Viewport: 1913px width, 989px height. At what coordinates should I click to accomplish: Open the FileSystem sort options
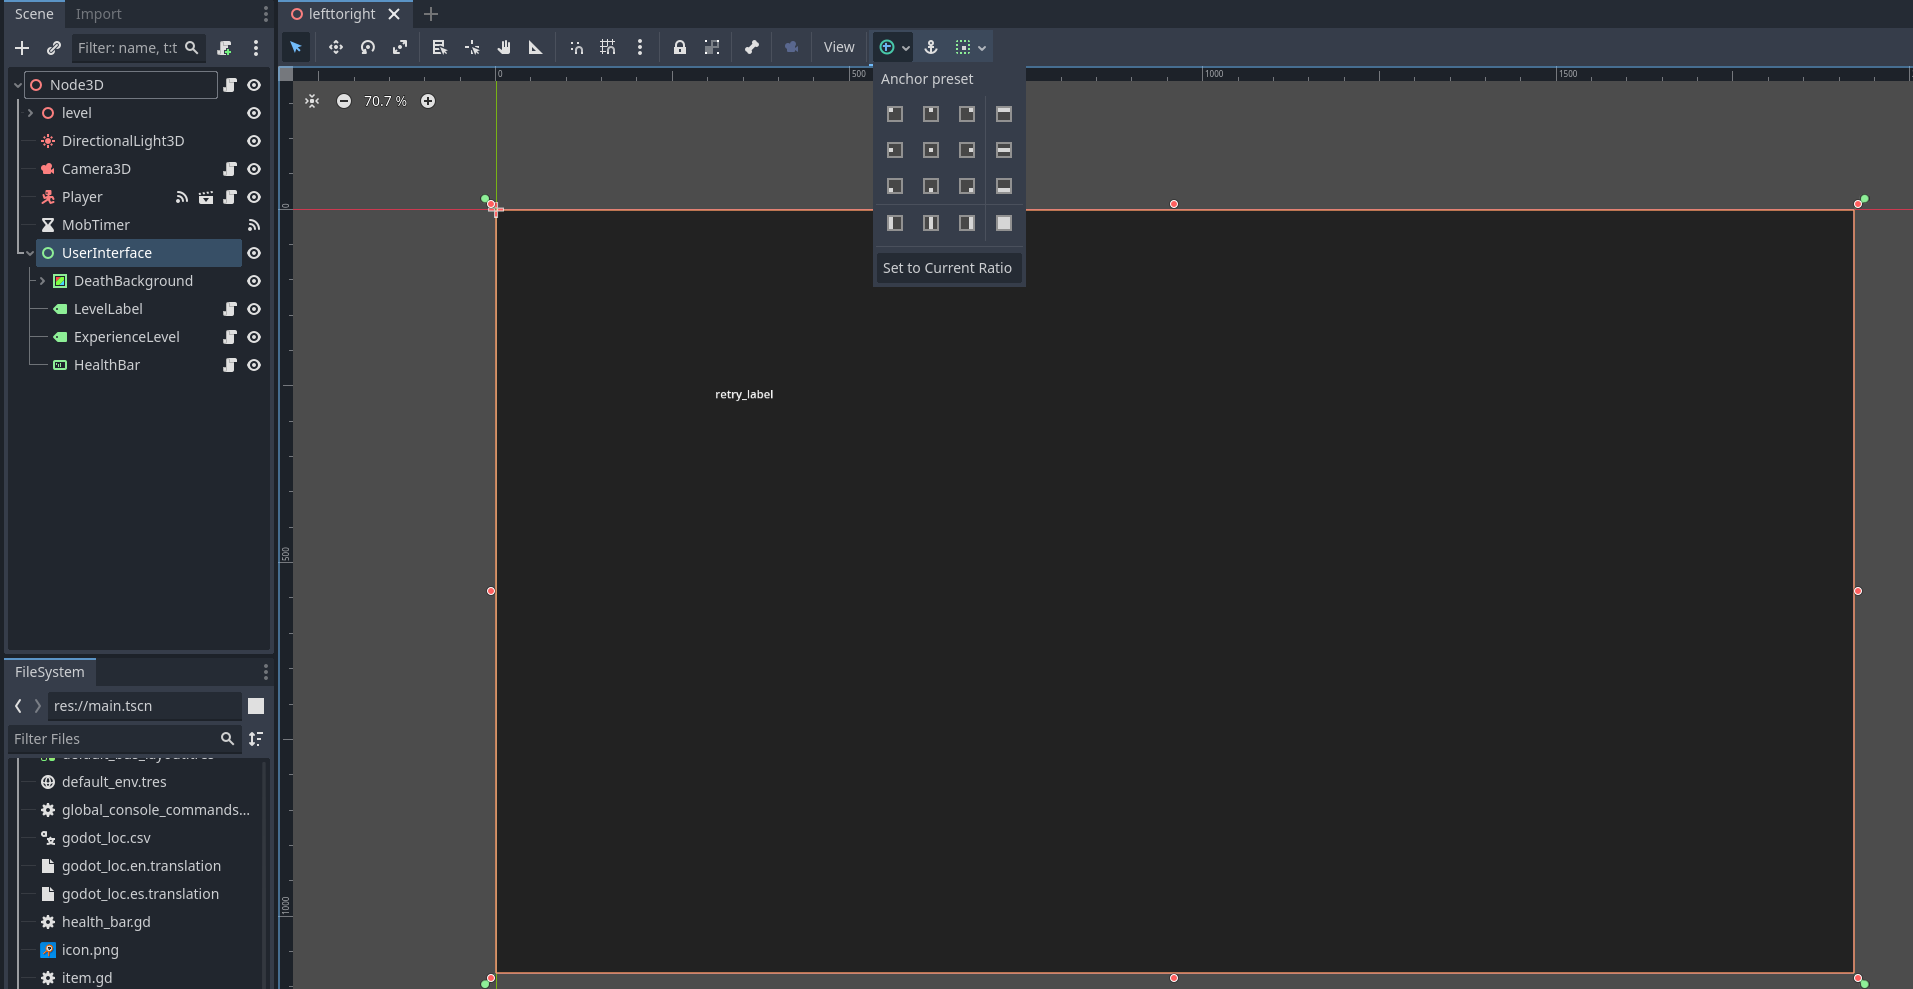coord(256,738)
